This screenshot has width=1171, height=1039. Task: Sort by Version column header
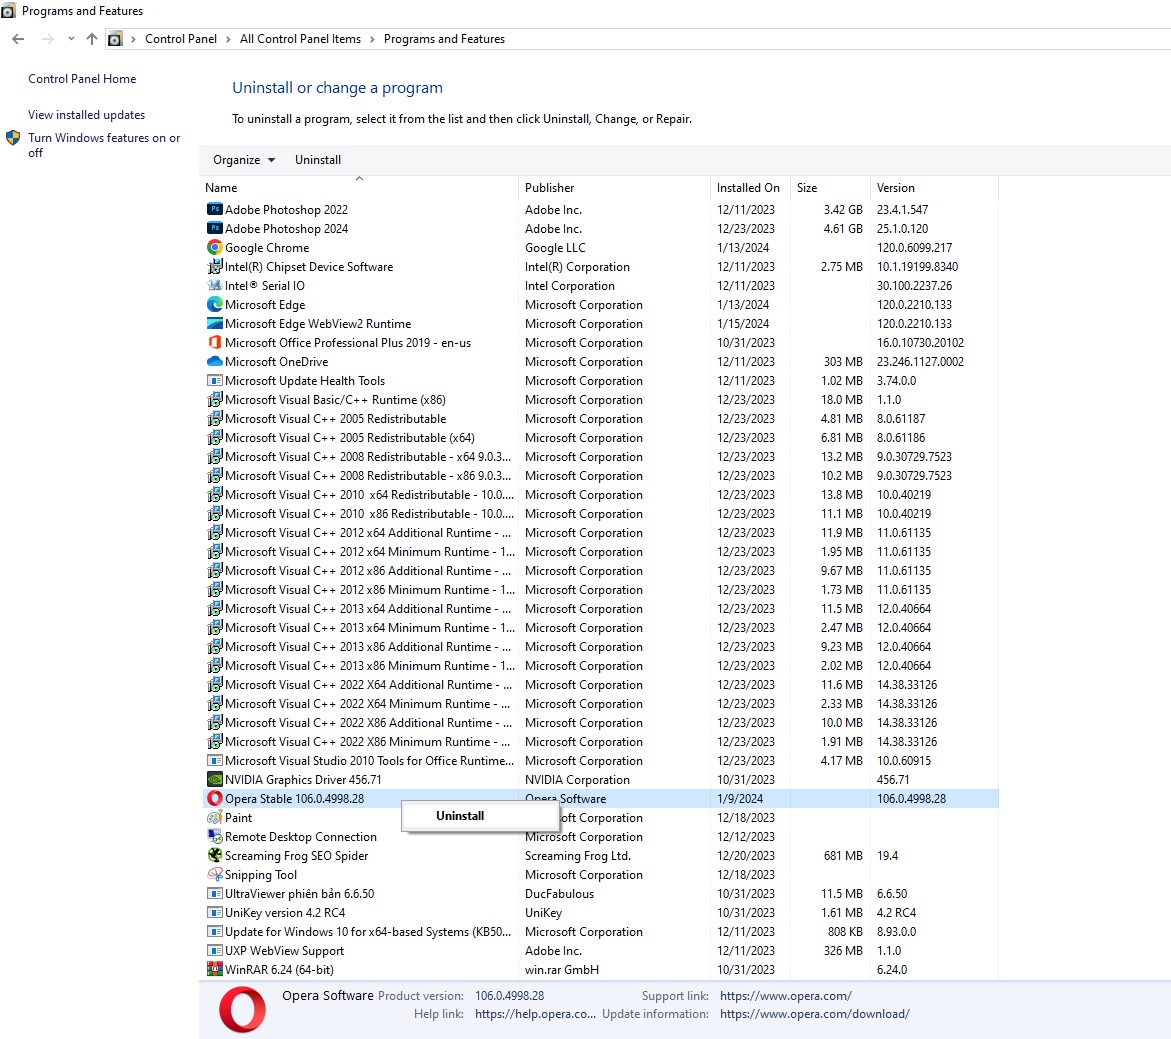934,187
